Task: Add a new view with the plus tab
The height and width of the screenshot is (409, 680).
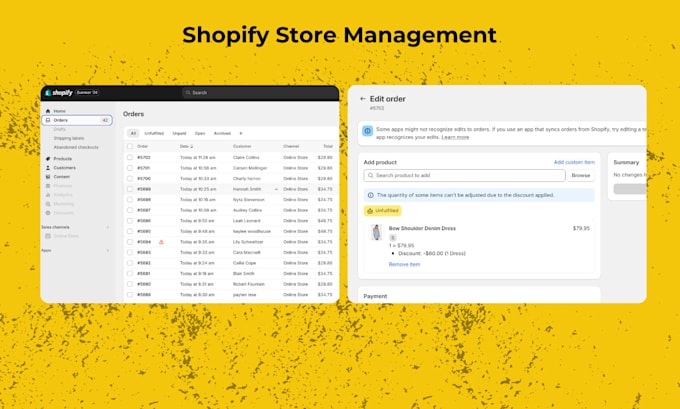Action: coord(241,134)
